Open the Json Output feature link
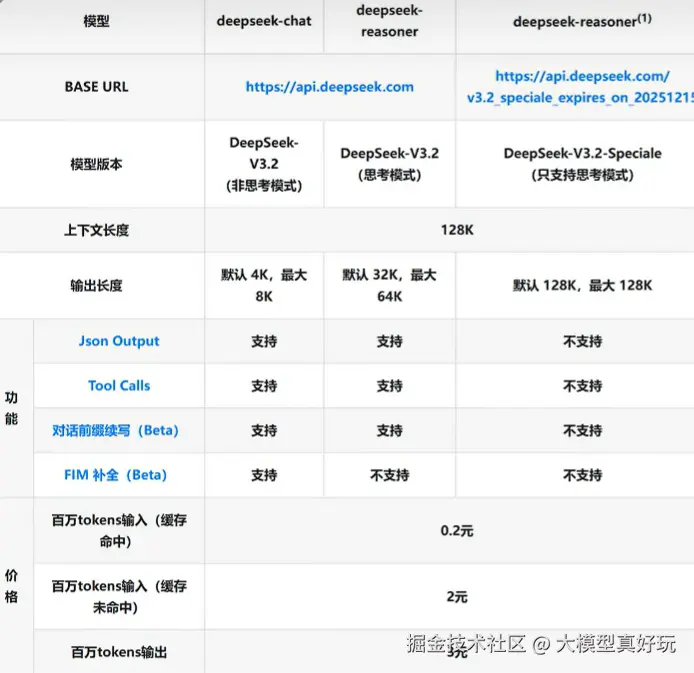 pyautogui.click(x=119, y=341)
